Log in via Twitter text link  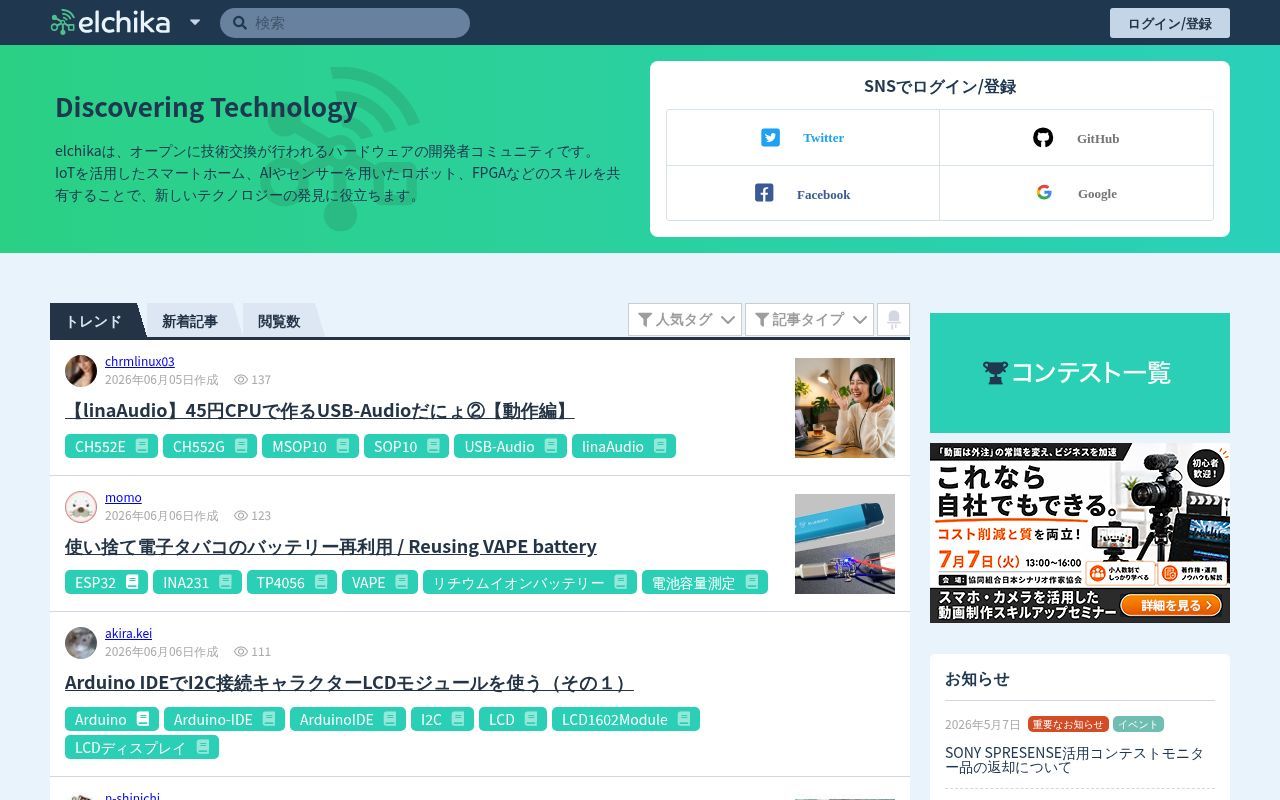pyautogui.click(x=823, y=138)
